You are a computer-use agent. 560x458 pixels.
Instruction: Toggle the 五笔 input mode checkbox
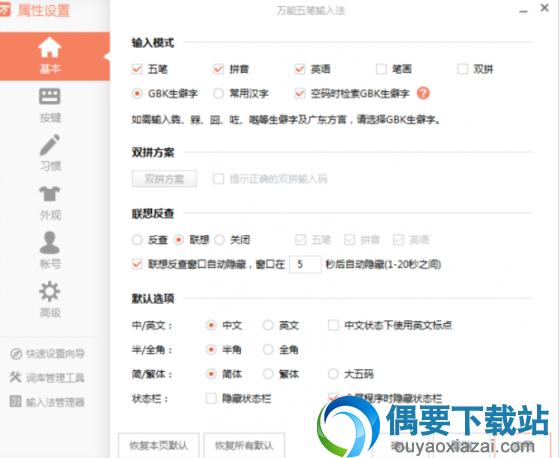(x=137, y=69)
